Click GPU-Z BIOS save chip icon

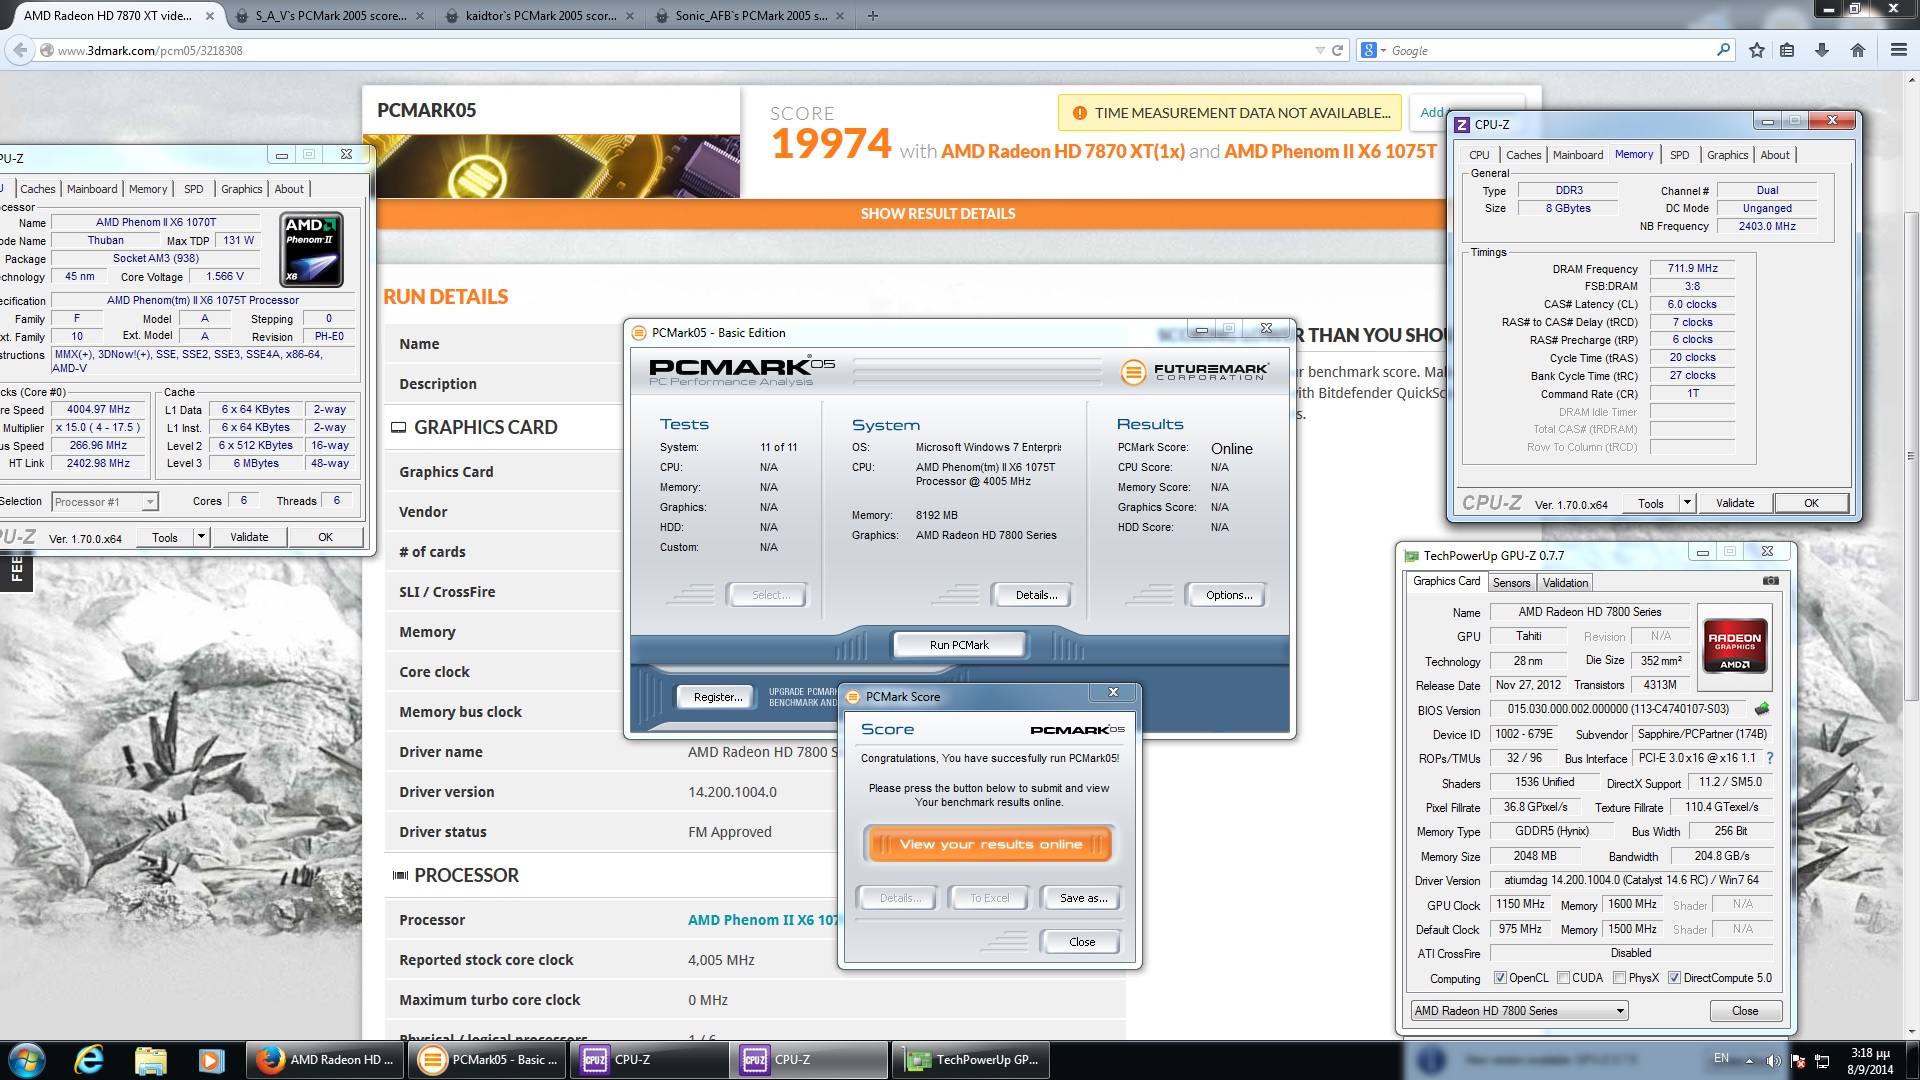(1762, 709)
